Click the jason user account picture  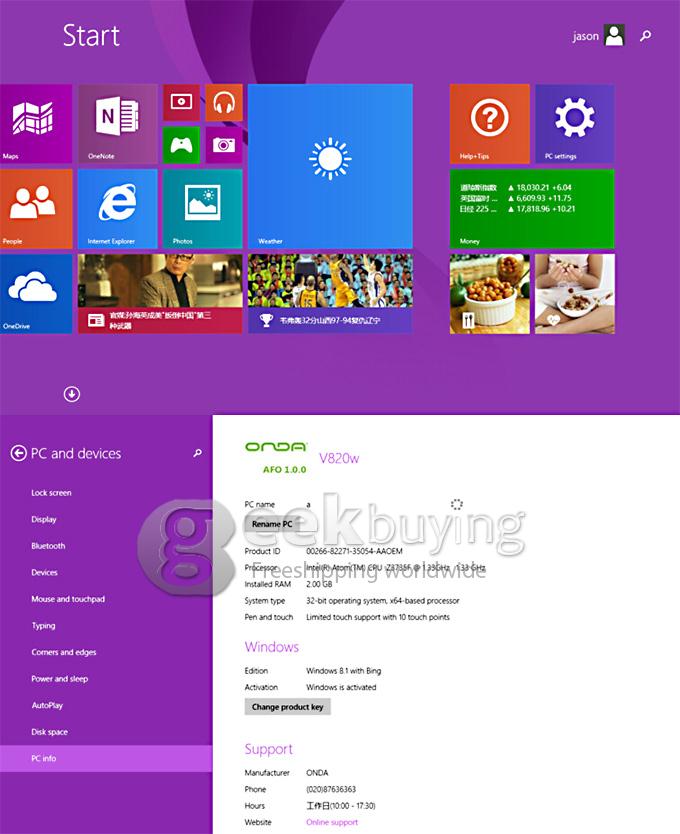[615, 36]
